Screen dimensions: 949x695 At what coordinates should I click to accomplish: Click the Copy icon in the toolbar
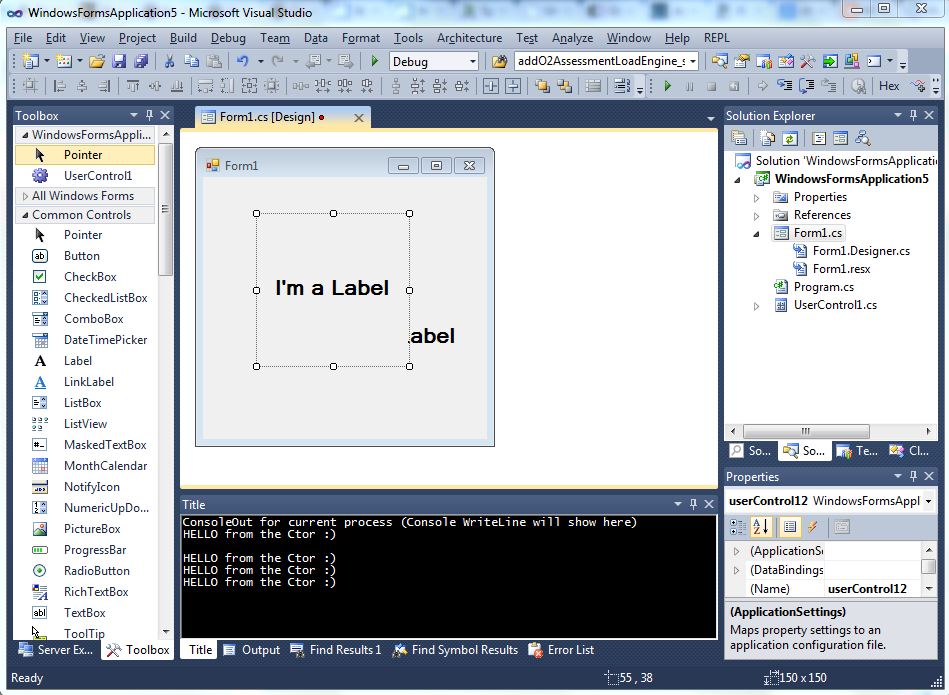click(x=191, y=61)
